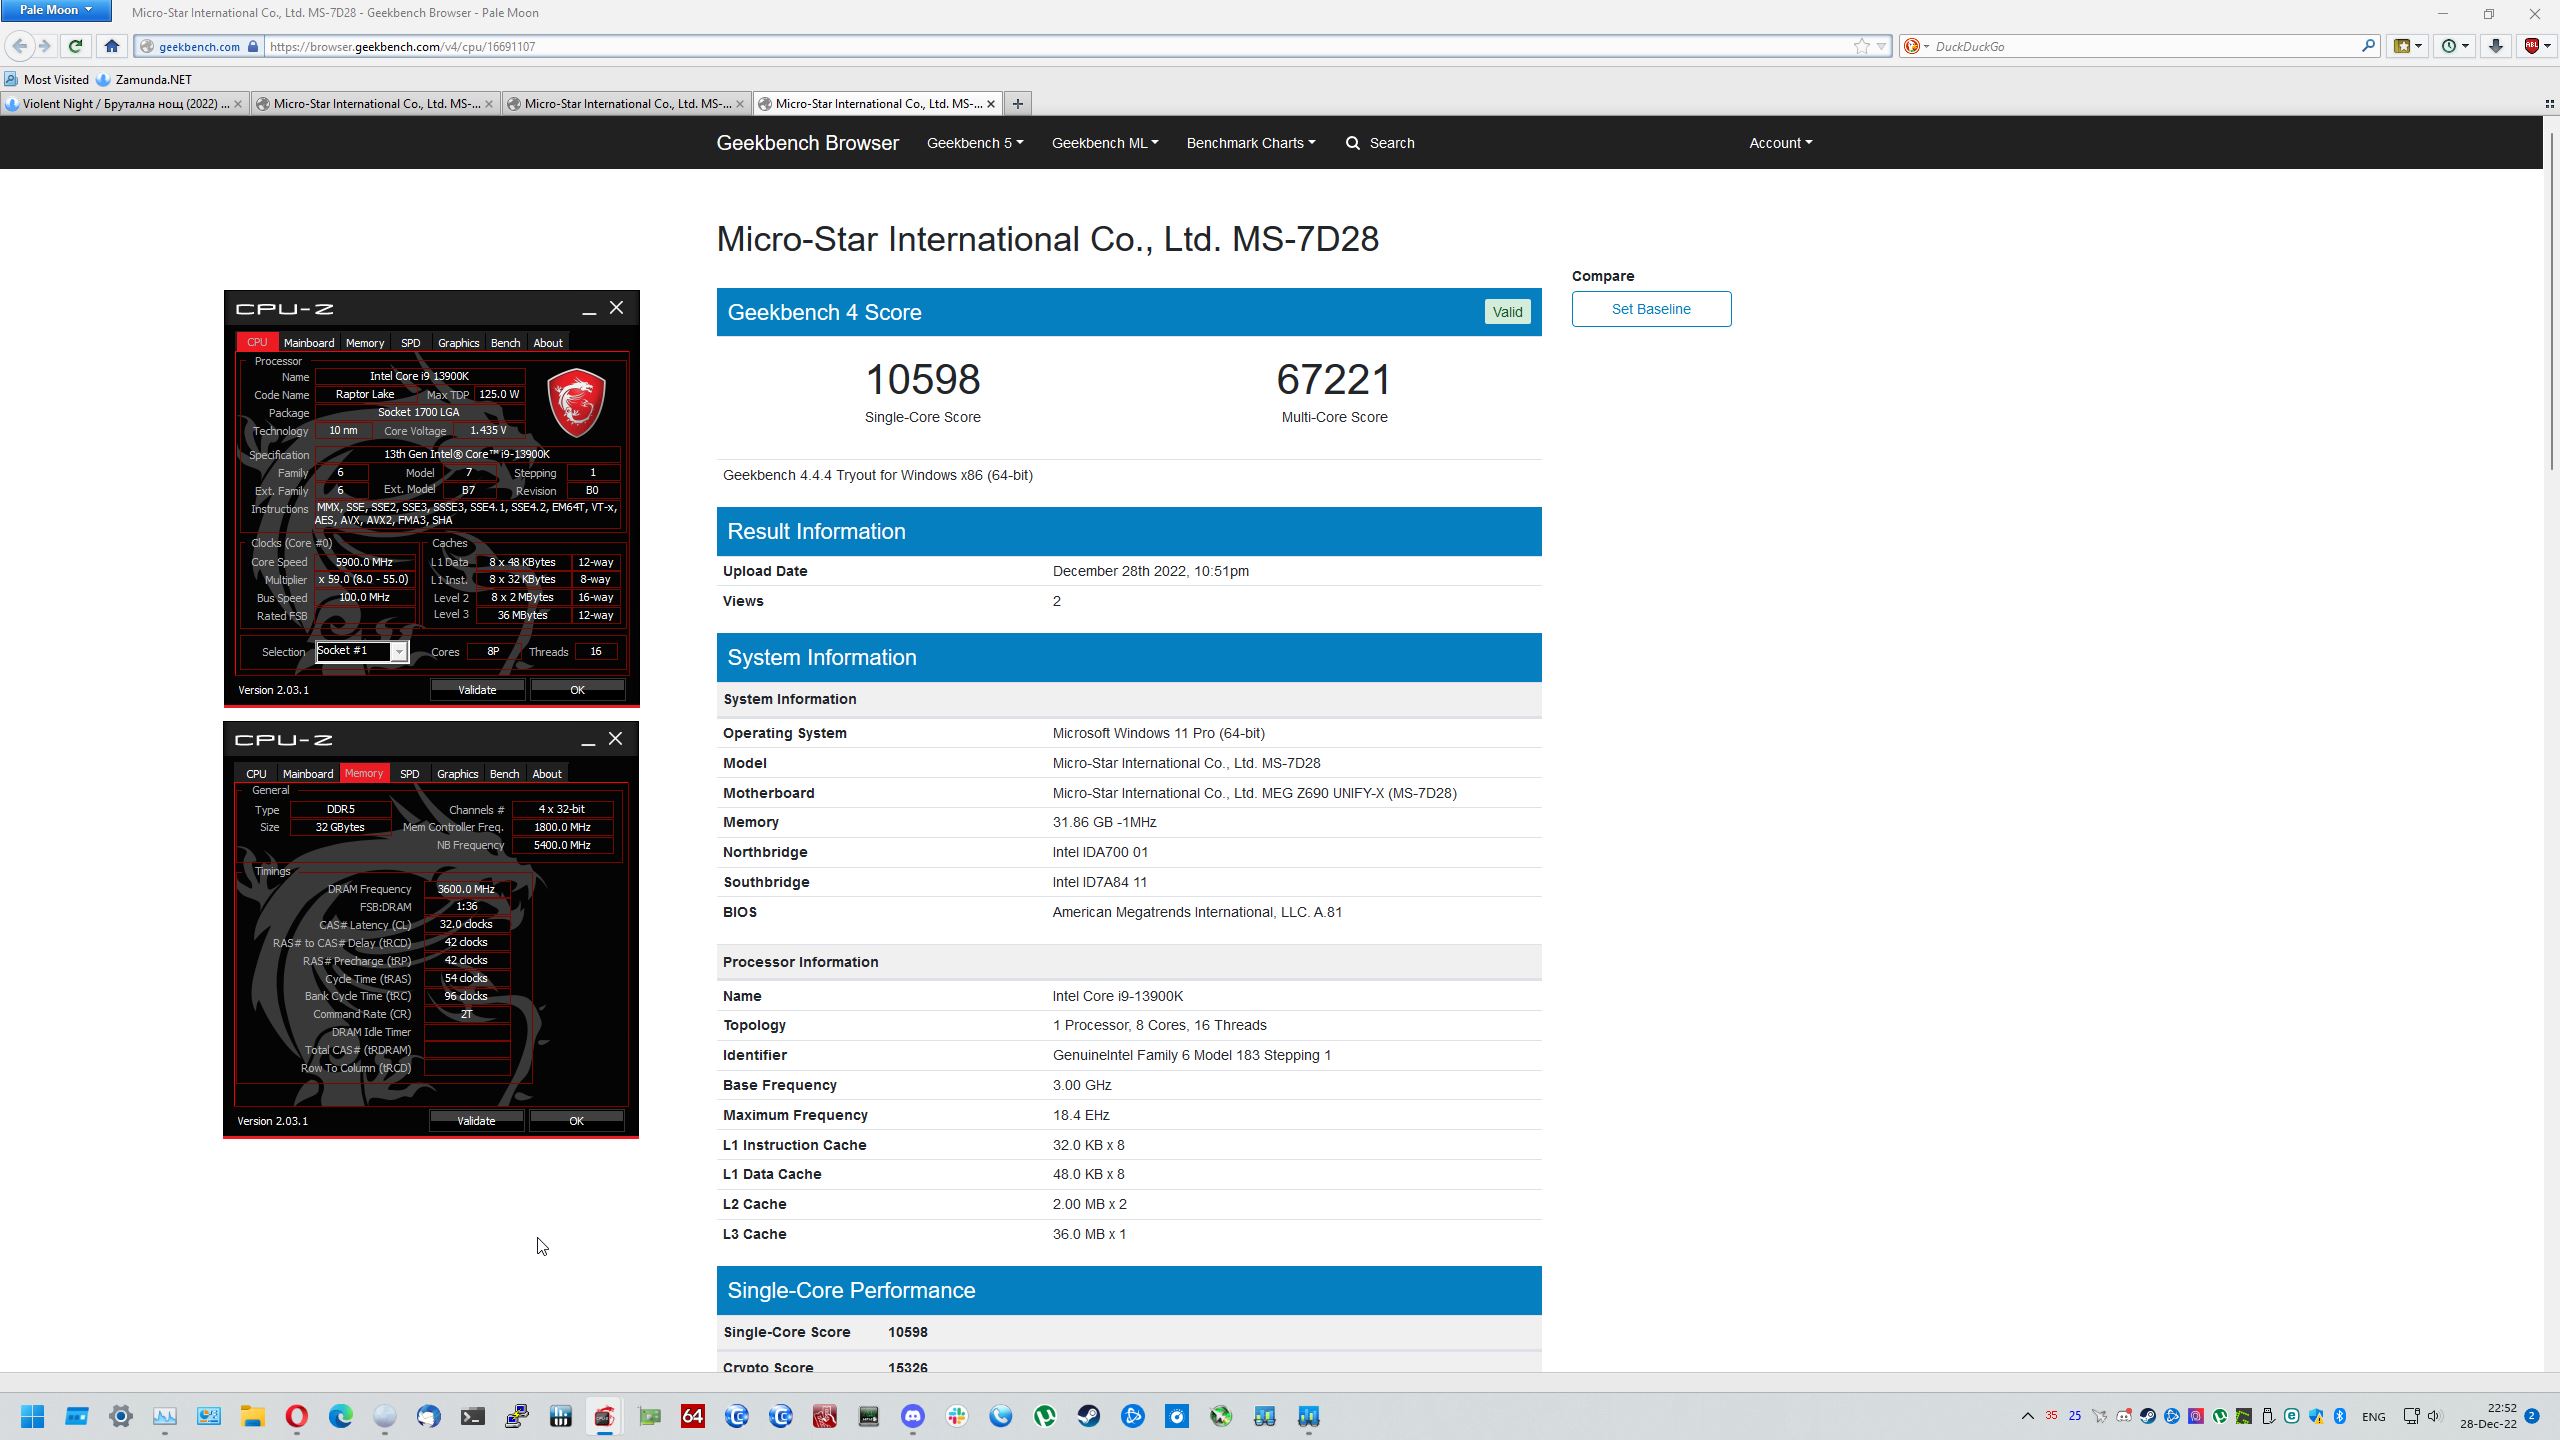Go back with the browser back arrow
Image resolution: width=2560 pixels, height=1440 pixels.
[19, 46]
